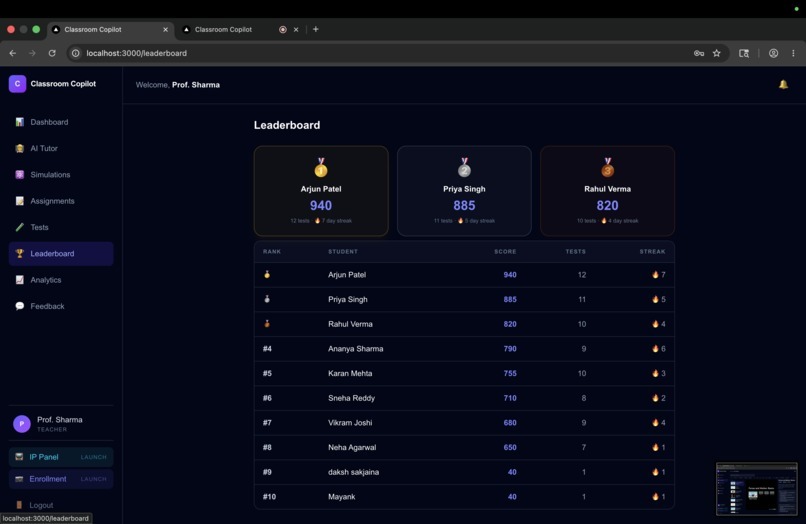Open the AI Tutor sidebar item
Viewport: 806px width, 524px height.
coord(61,148)
